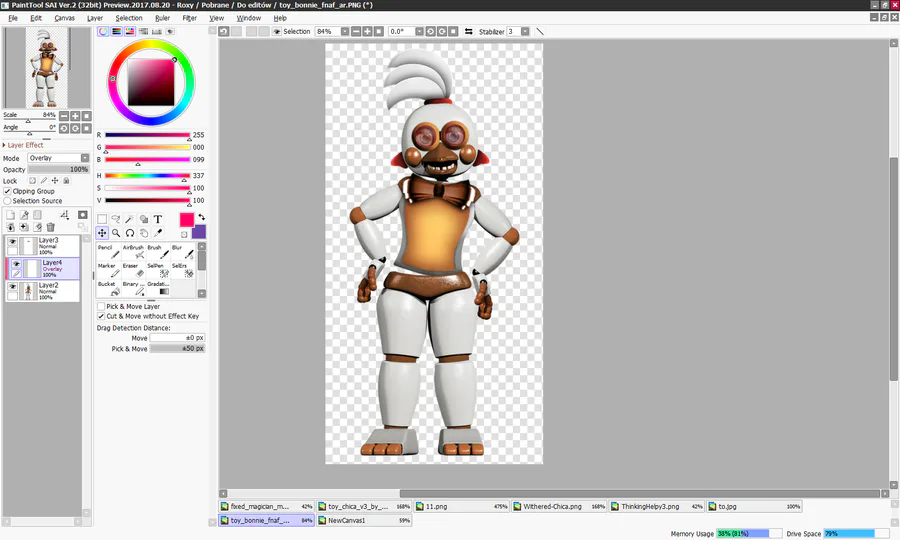
Task: Open the Ruler menu
Action: click(x=162, y=18)
